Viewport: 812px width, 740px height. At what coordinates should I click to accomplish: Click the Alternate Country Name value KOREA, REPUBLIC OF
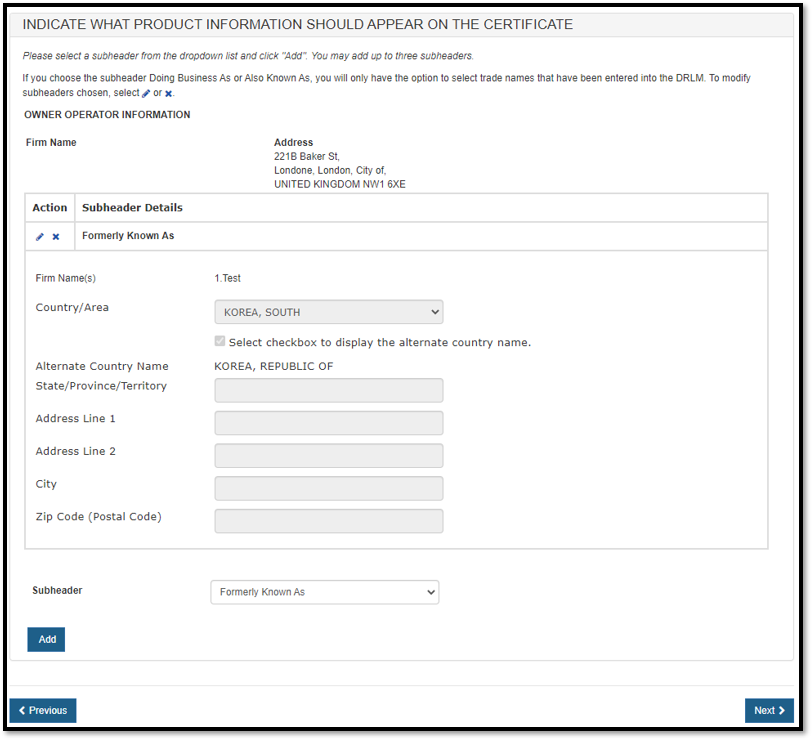273,366
